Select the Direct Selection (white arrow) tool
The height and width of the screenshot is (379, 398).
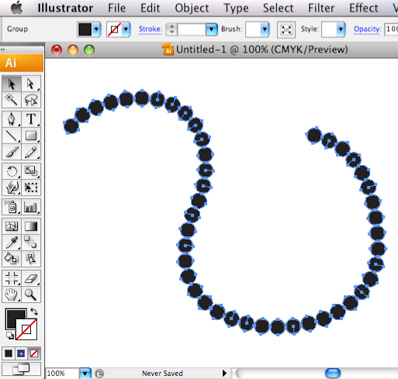pos(31,84)
